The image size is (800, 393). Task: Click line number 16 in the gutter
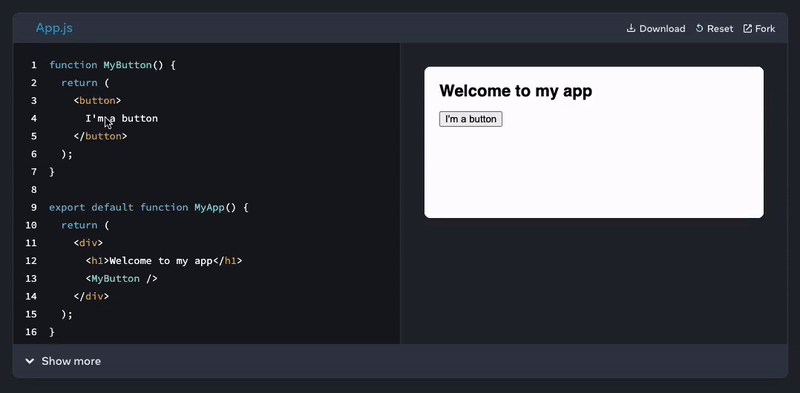31,332
